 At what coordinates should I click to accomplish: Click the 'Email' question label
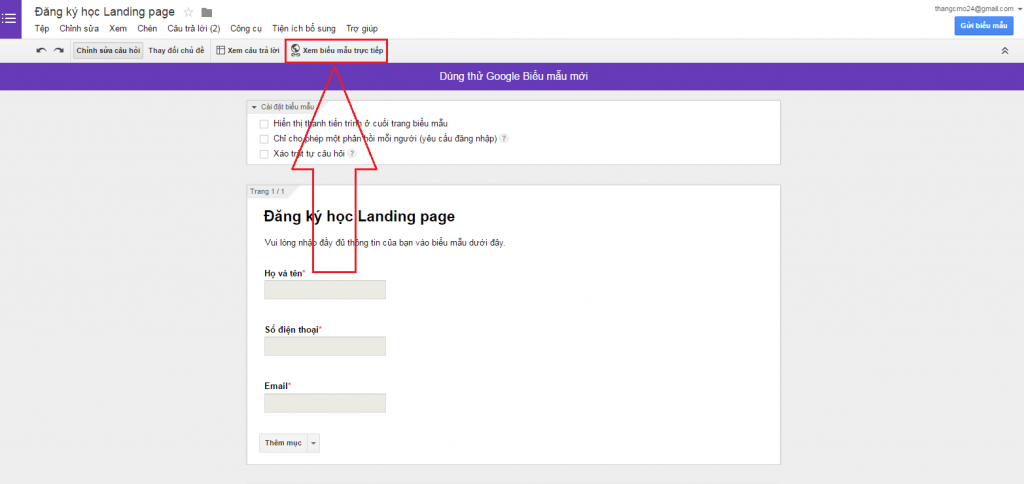(x=276, y=386)
